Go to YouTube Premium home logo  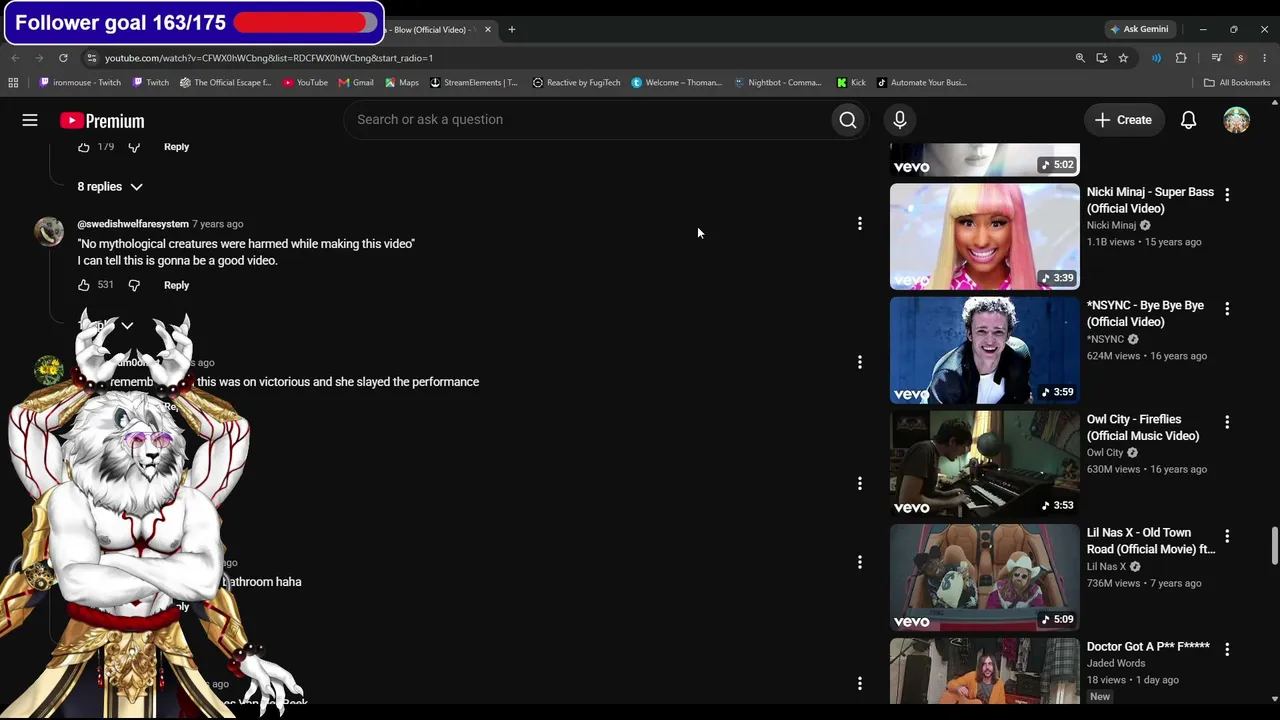tap(102, 121)
